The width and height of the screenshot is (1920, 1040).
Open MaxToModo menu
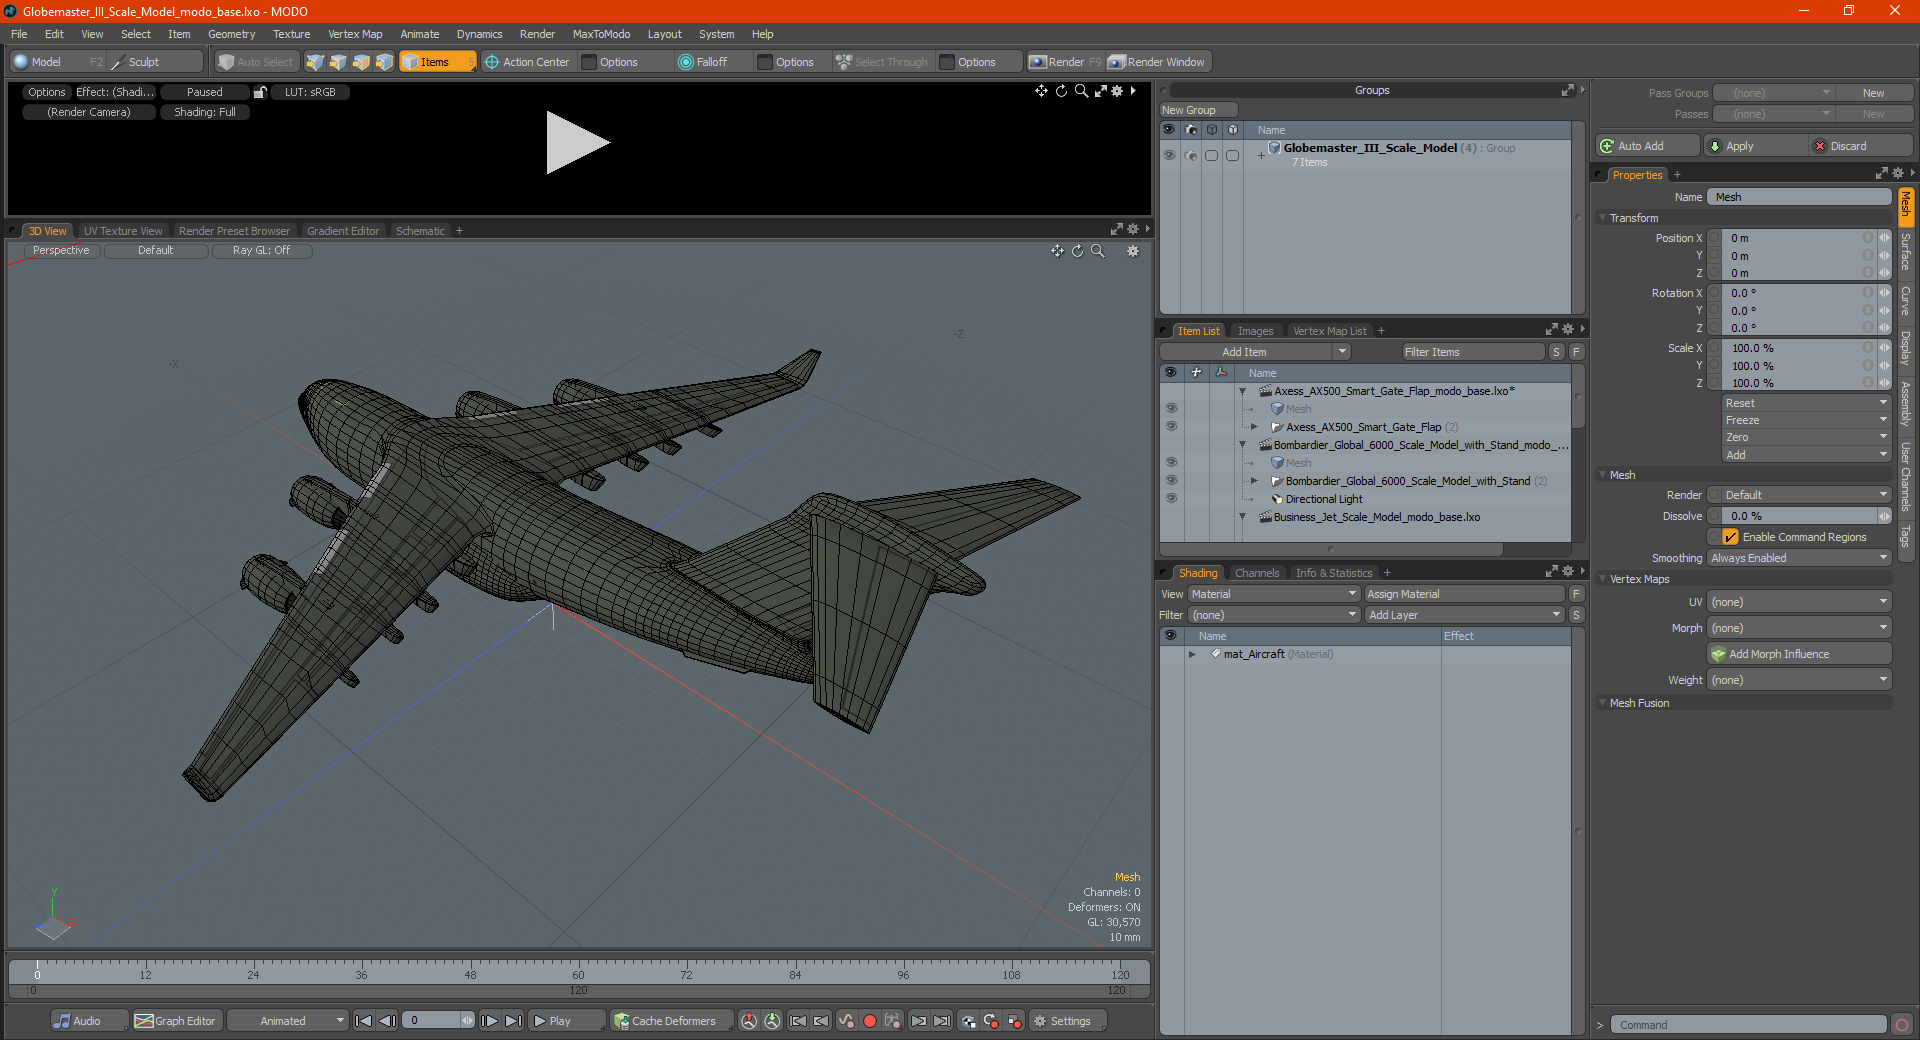tap(601, 34)
